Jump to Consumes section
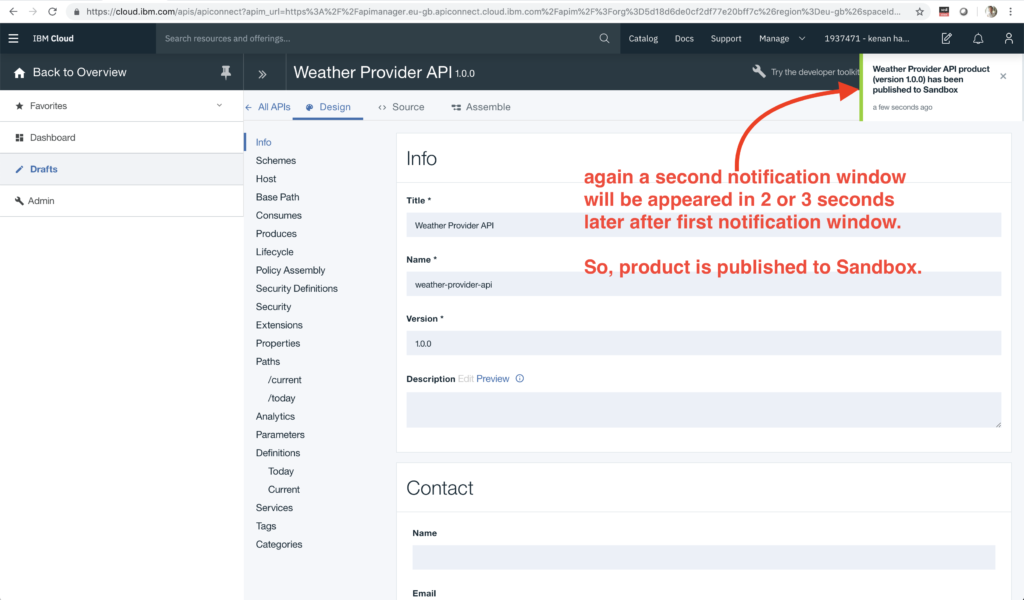 pos(279,215)
